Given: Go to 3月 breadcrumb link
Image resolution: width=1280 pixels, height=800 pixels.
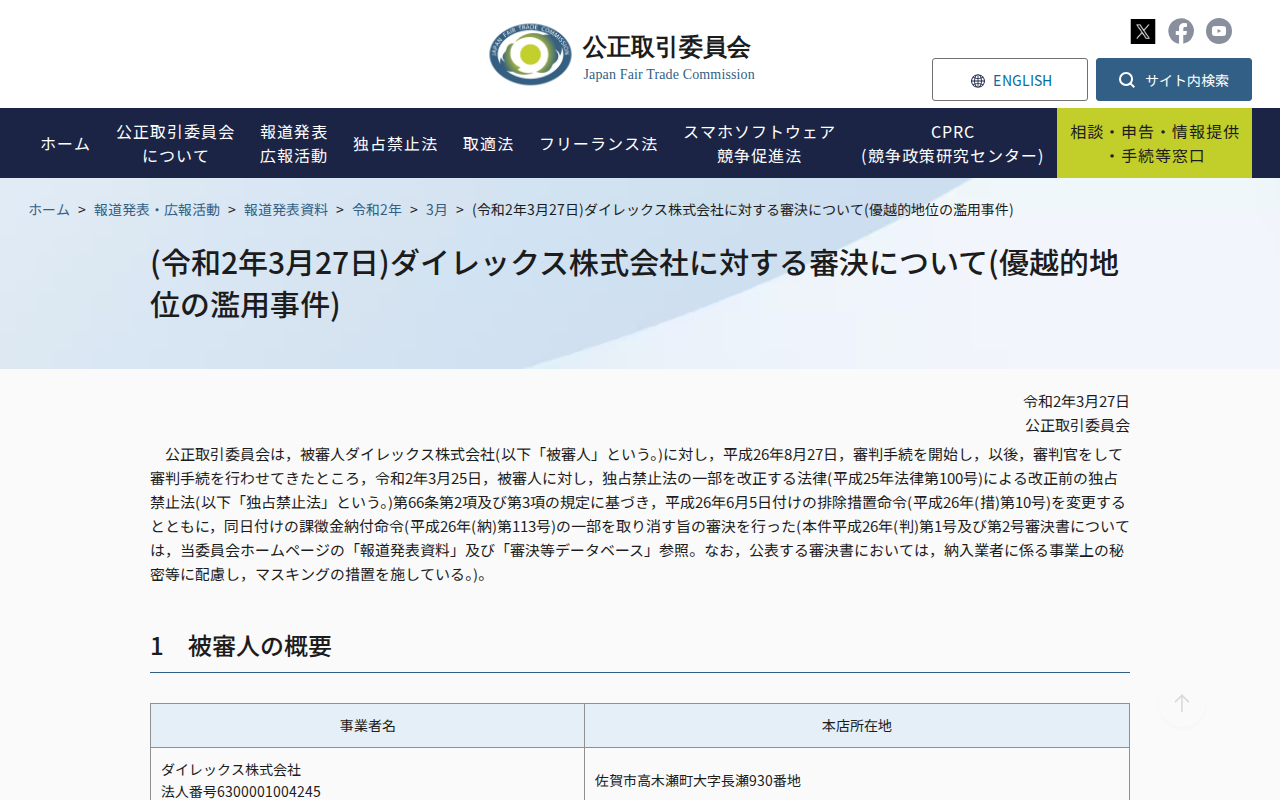Looking at the screenshot, I should tap(437, 209).
